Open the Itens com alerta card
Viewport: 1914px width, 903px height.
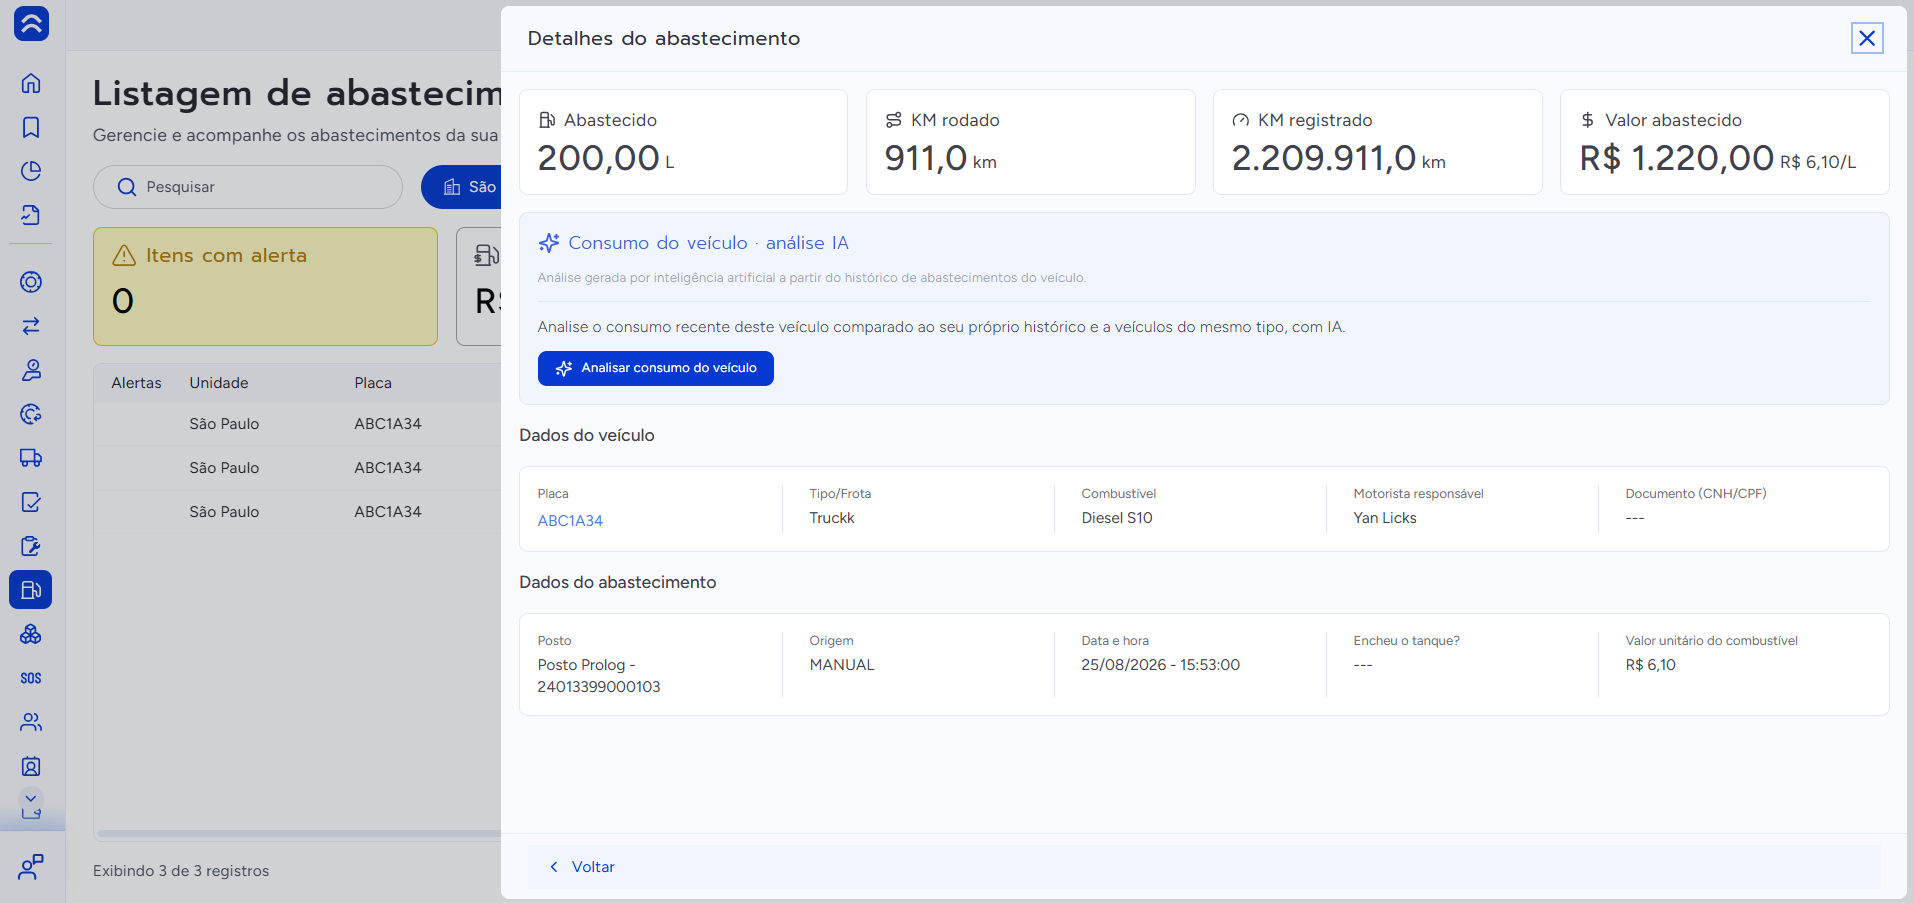pos(265,286)
